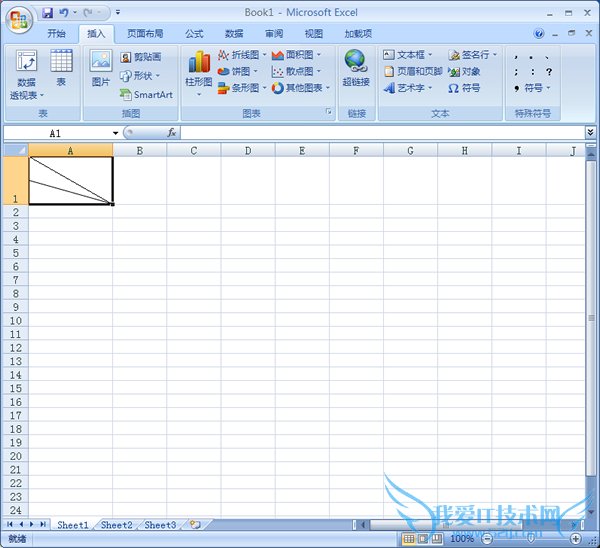The image size is (600, 548).
Task: Select column B header
Action: click(x=140, y=150)
